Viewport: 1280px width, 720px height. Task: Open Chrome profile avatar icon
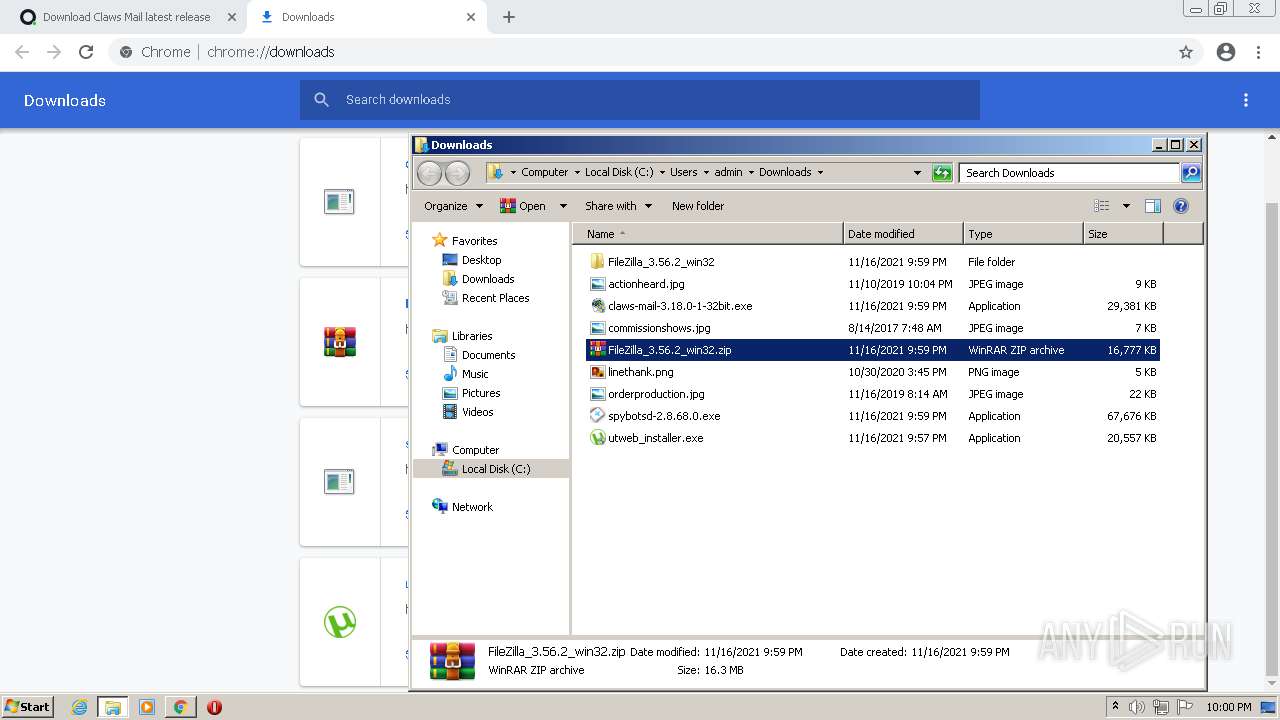point(1226,52)
